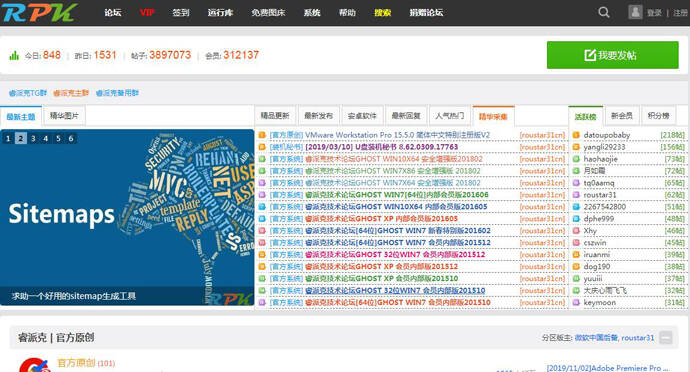
Task: Open the 运行库 navigation item
Action: (x=220, y=12)
